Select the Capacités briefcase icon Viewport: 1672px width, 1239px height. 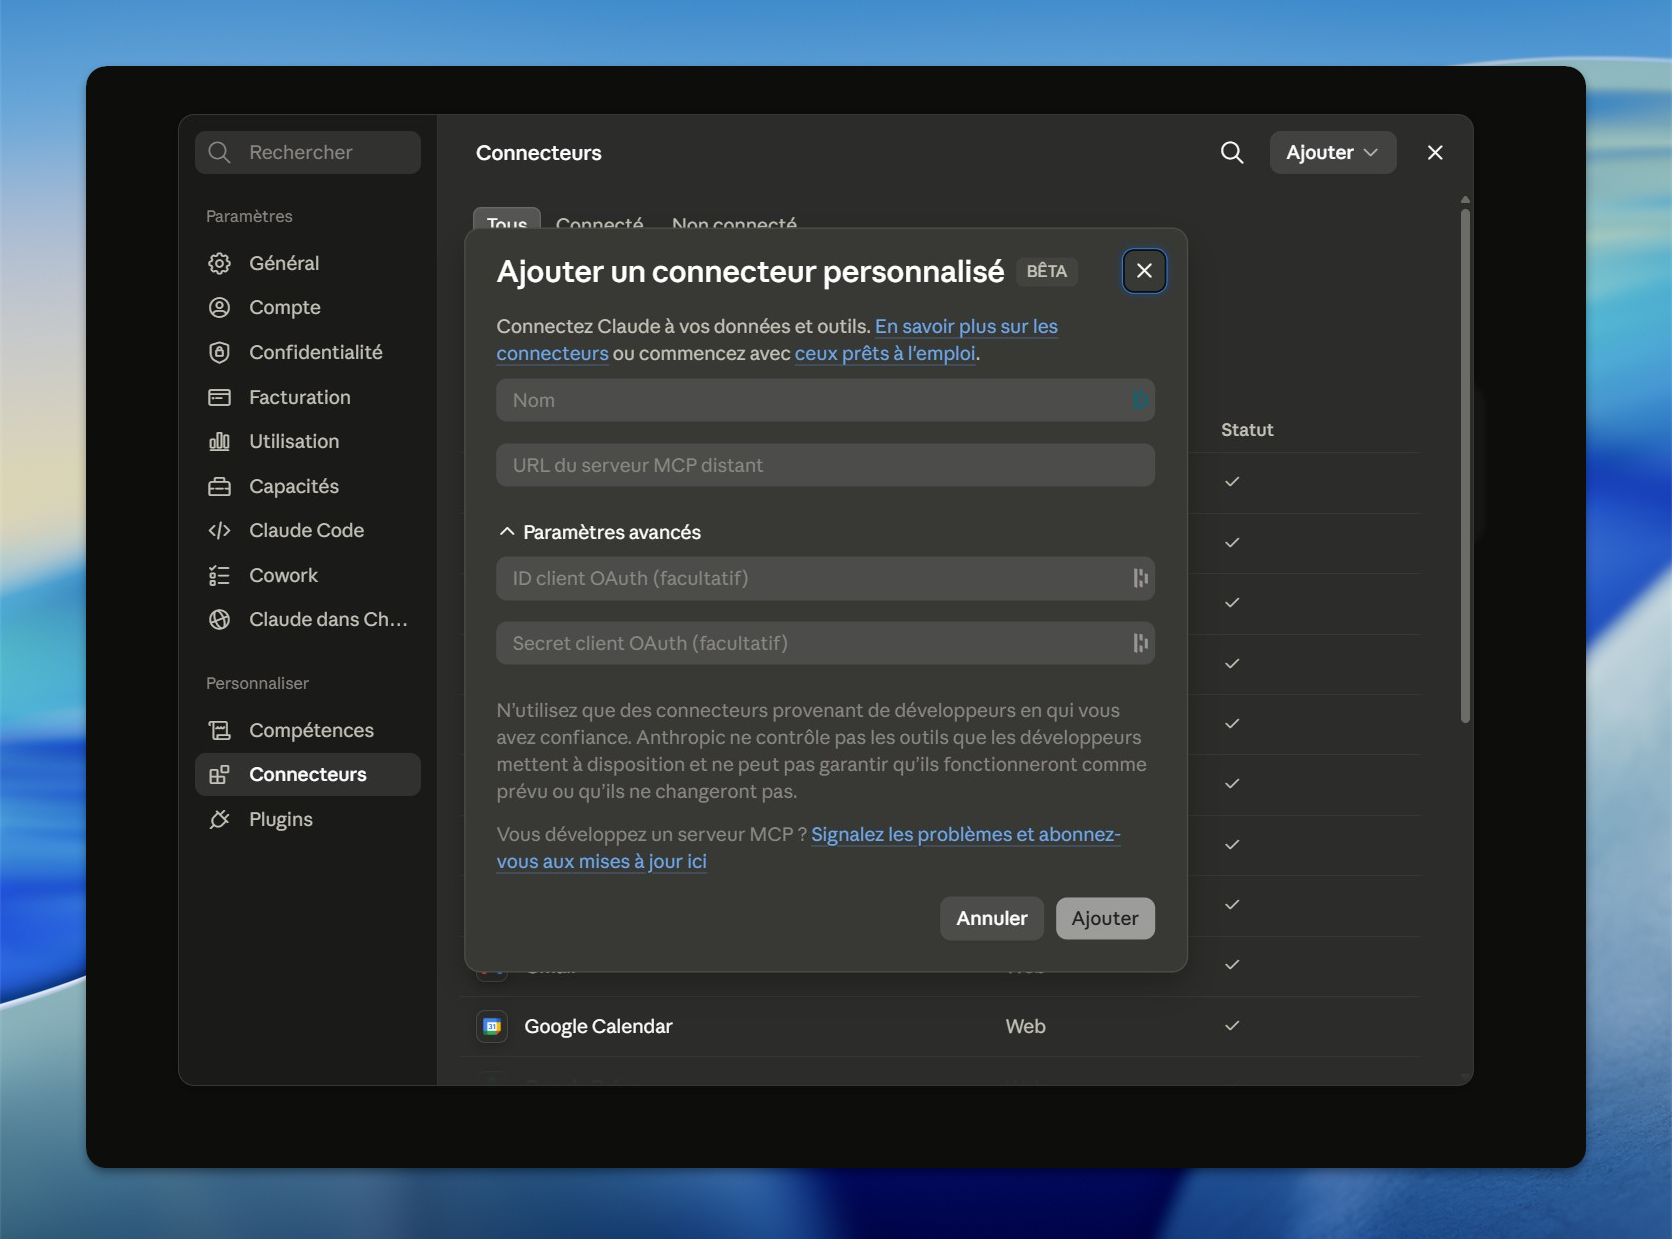tap(219, 486)
